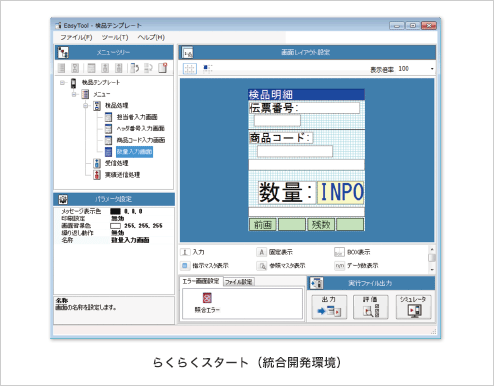
Task: Click the input box below 伝票番号:
Action: click(x=277, y=121)
